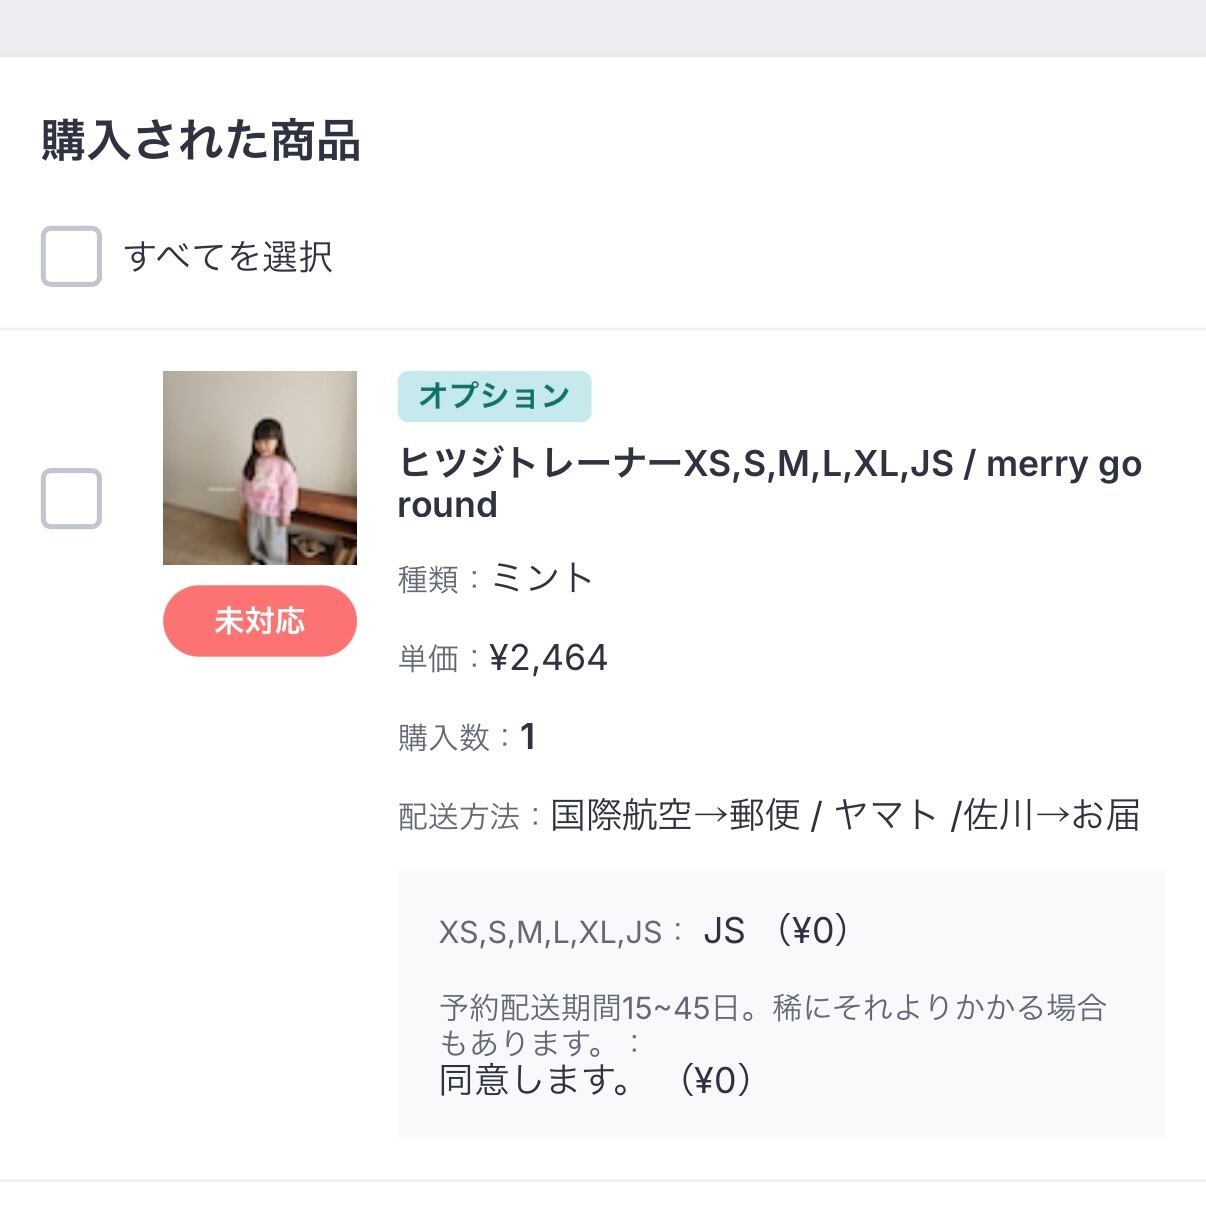1206x1206 pixels.
Task: Click the gray bar at the top
Action: 603,28
